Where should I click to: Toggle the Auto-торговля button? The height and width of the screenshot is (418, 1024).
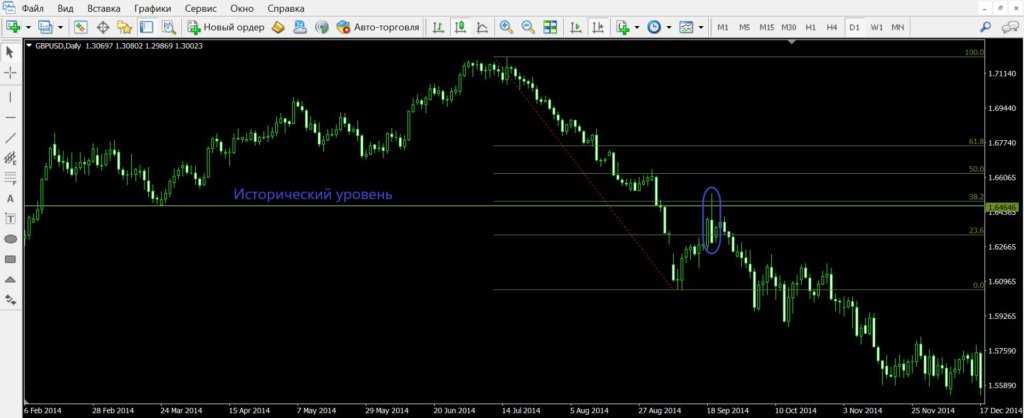[378, 27]
